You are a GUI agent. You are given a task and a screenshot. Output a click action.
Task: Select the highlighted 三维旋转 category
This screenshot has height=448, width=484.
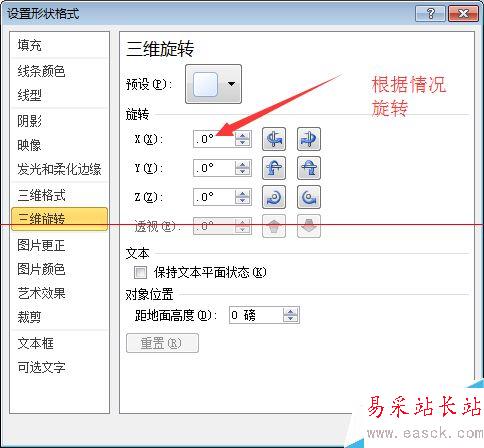click(60, 219)
